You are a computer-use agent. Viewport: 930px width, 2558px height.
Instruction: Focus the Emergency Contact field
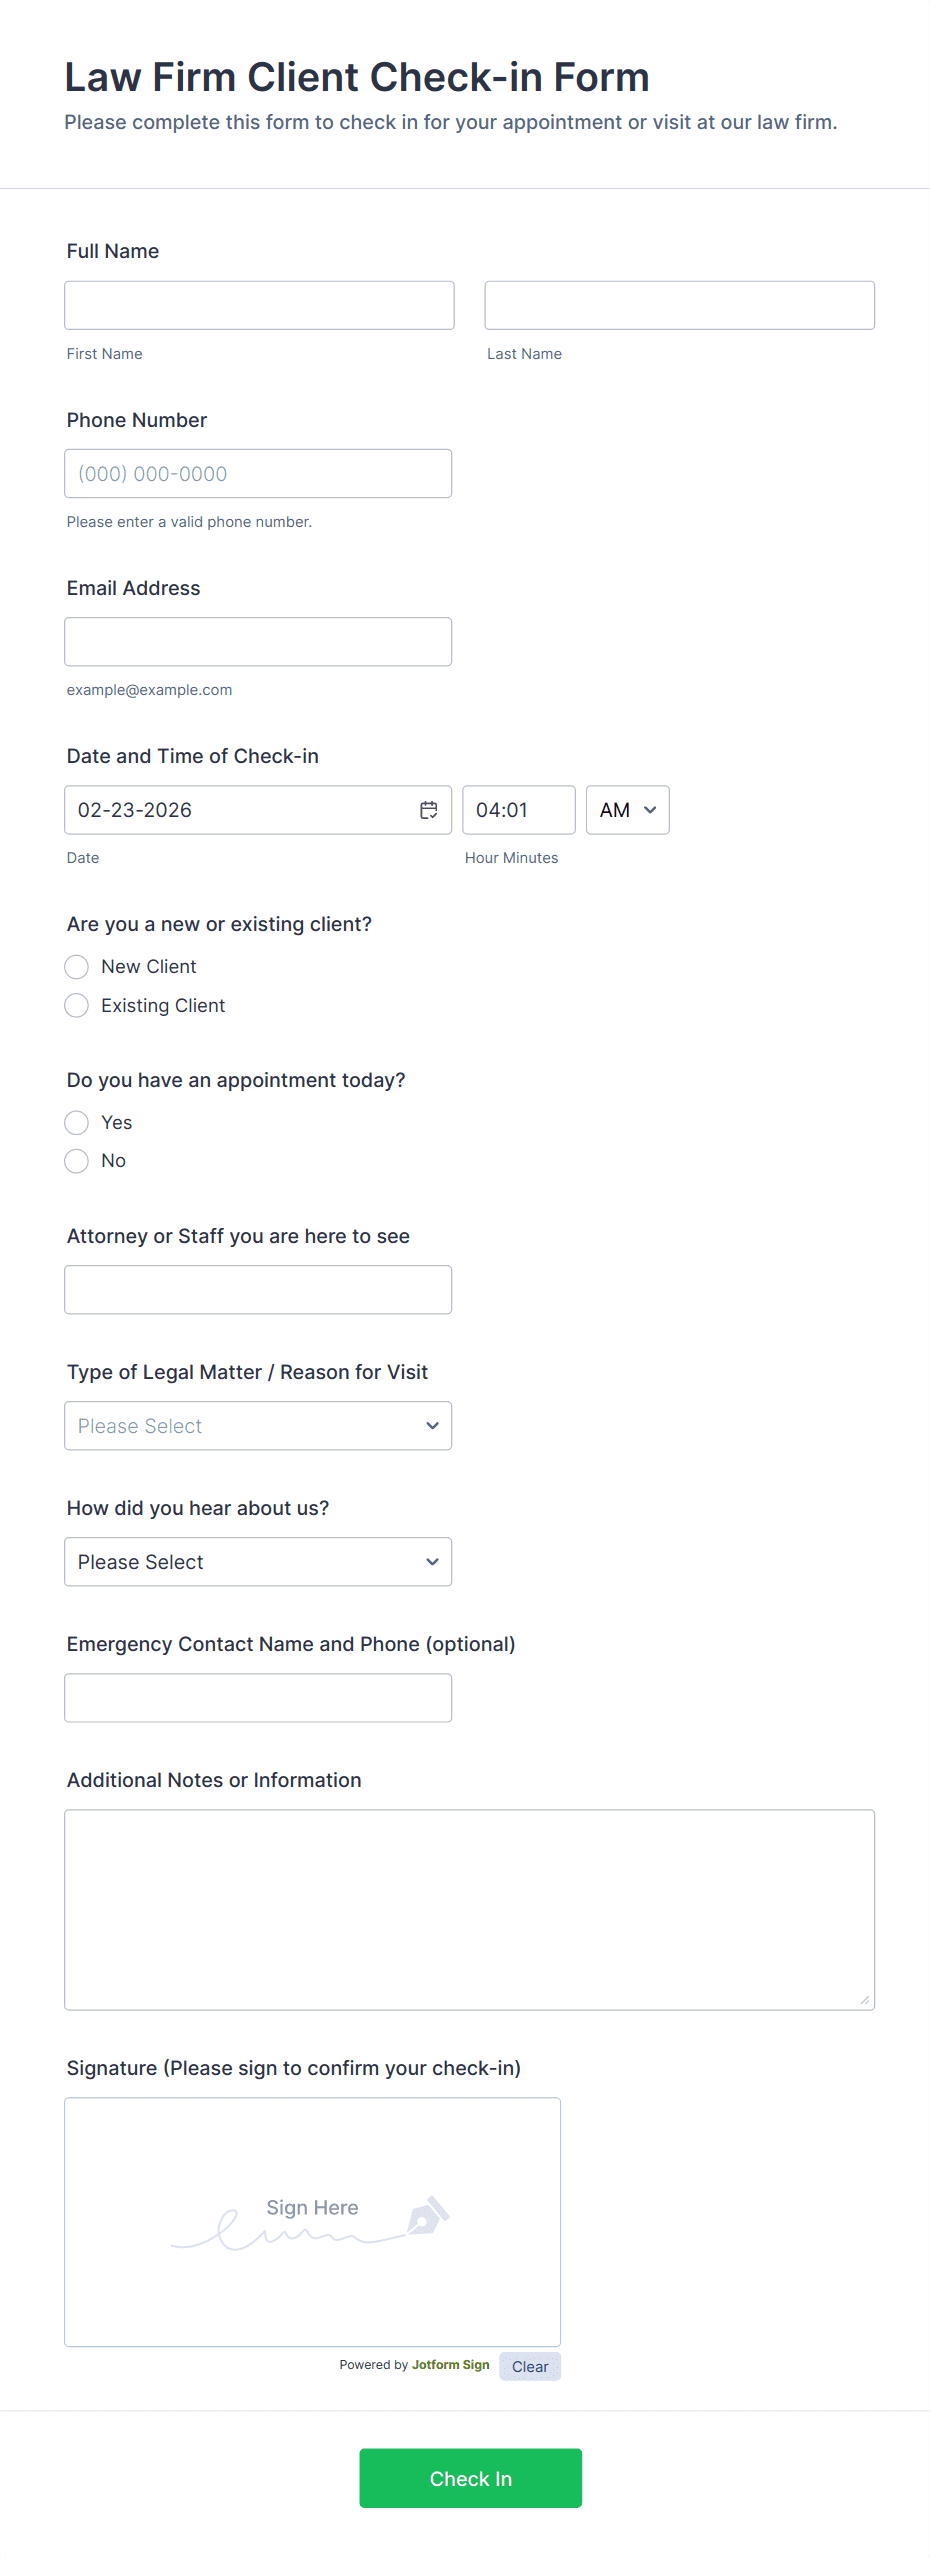point(258,1698)
